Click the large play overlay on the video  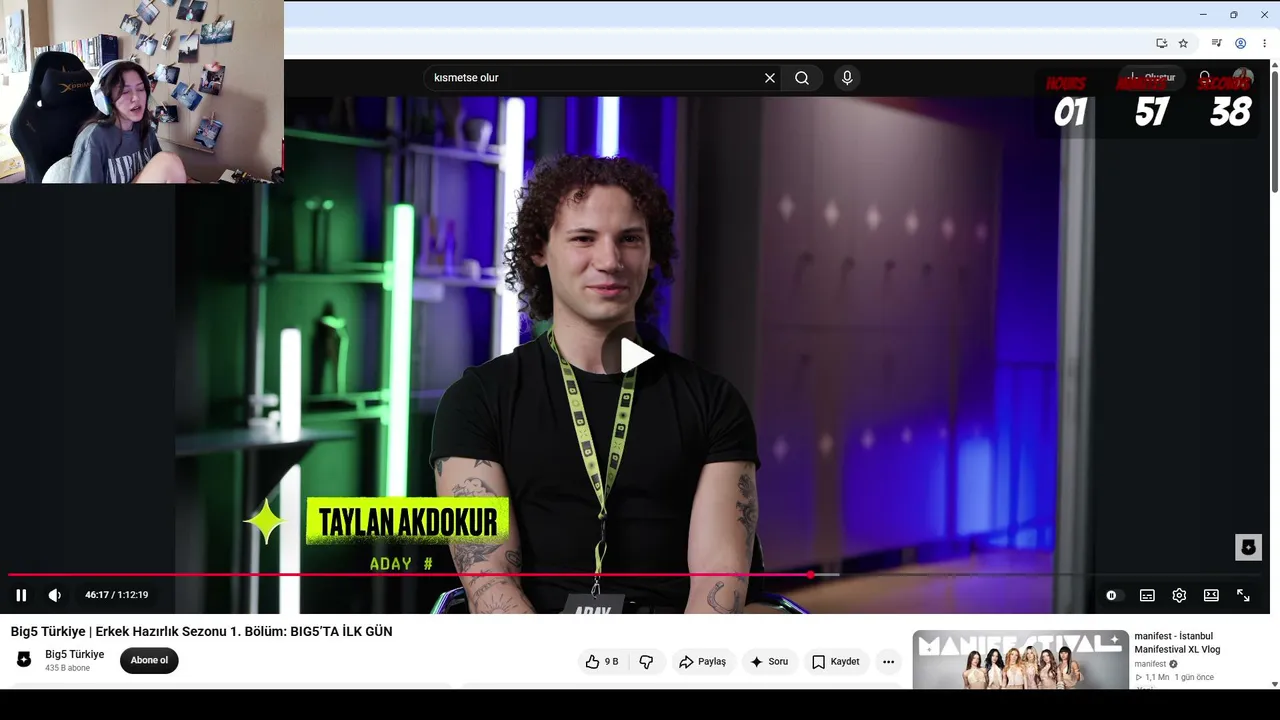[x=636, y=355]
